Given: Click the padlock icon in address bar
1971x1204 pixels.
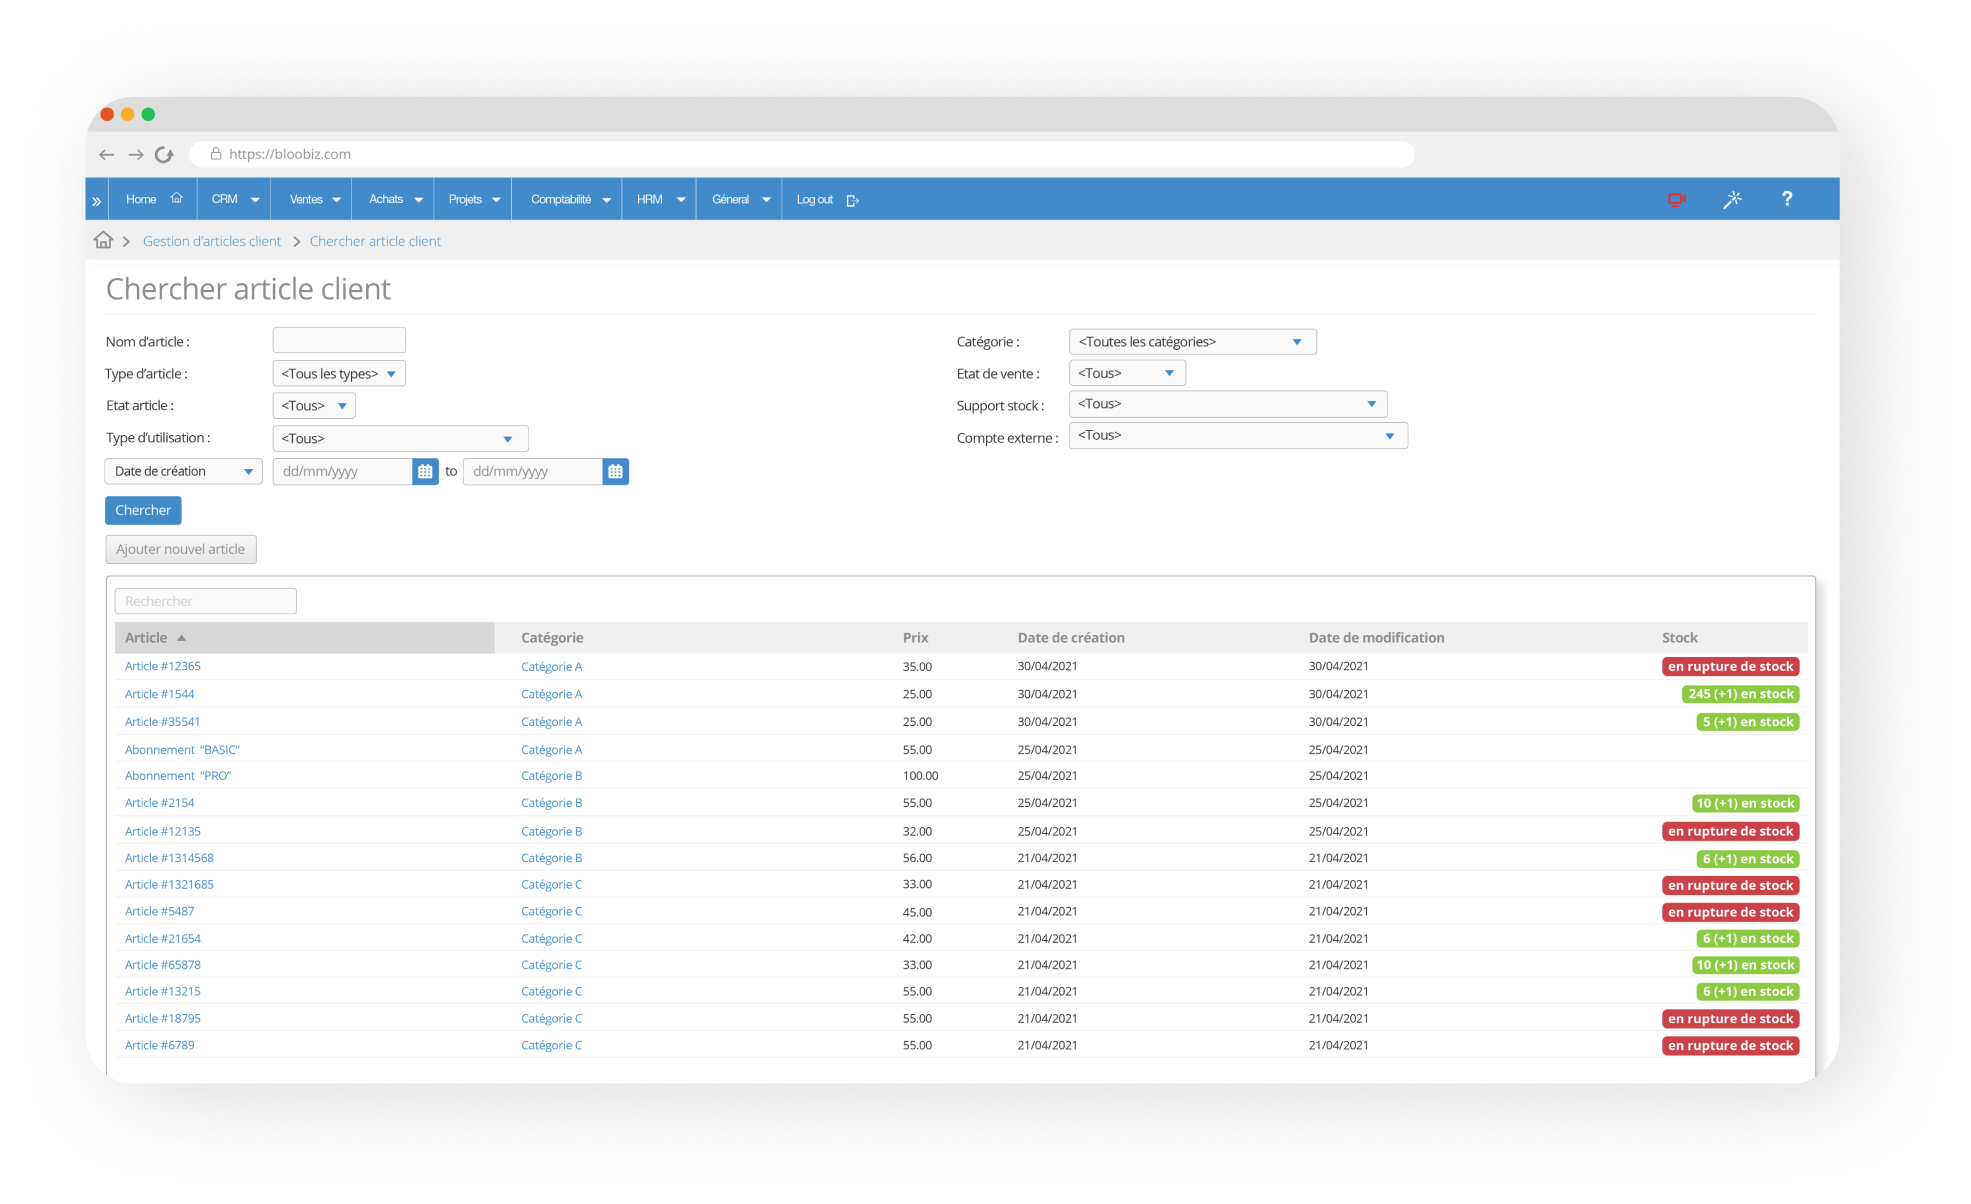Looking at the screenshot, I should pos(215,154).
